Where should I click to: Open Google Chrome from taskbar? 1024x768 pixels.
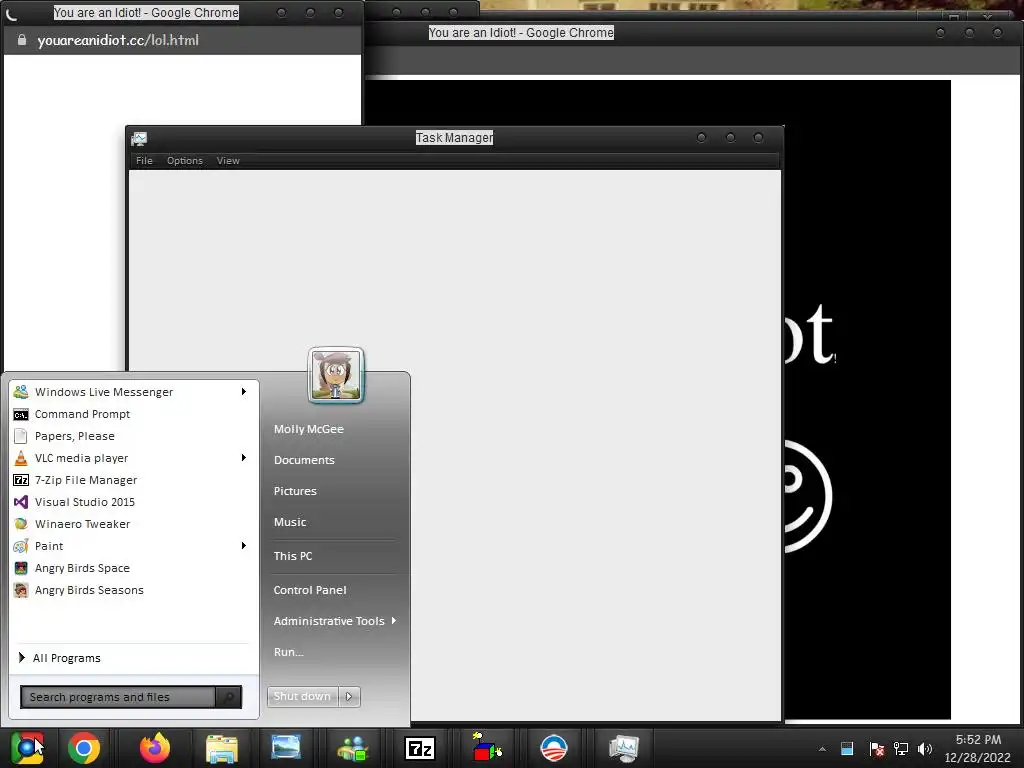coord(84,748)
